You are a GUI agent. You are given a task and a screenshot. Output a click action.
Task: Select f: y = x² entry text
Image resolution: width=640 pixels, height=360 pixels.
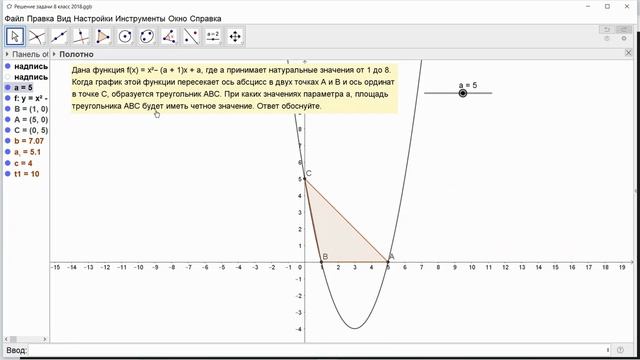tap(31, 98)
